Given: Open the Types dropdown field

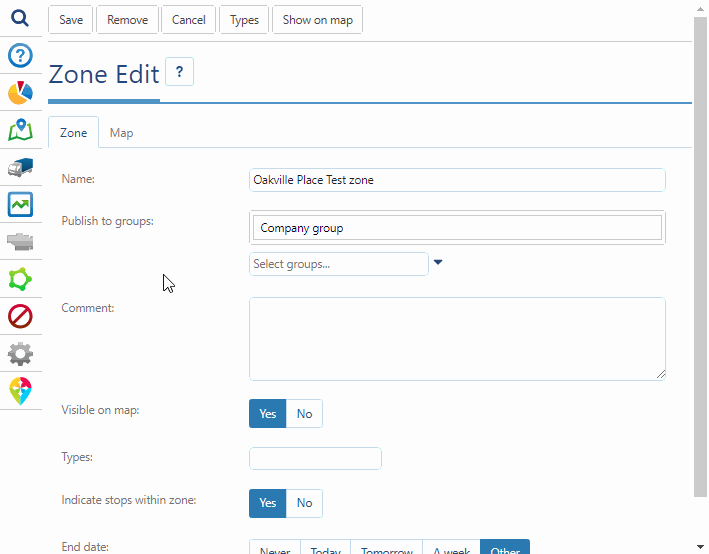Looking at the screenshot, I should coord(315,458).
